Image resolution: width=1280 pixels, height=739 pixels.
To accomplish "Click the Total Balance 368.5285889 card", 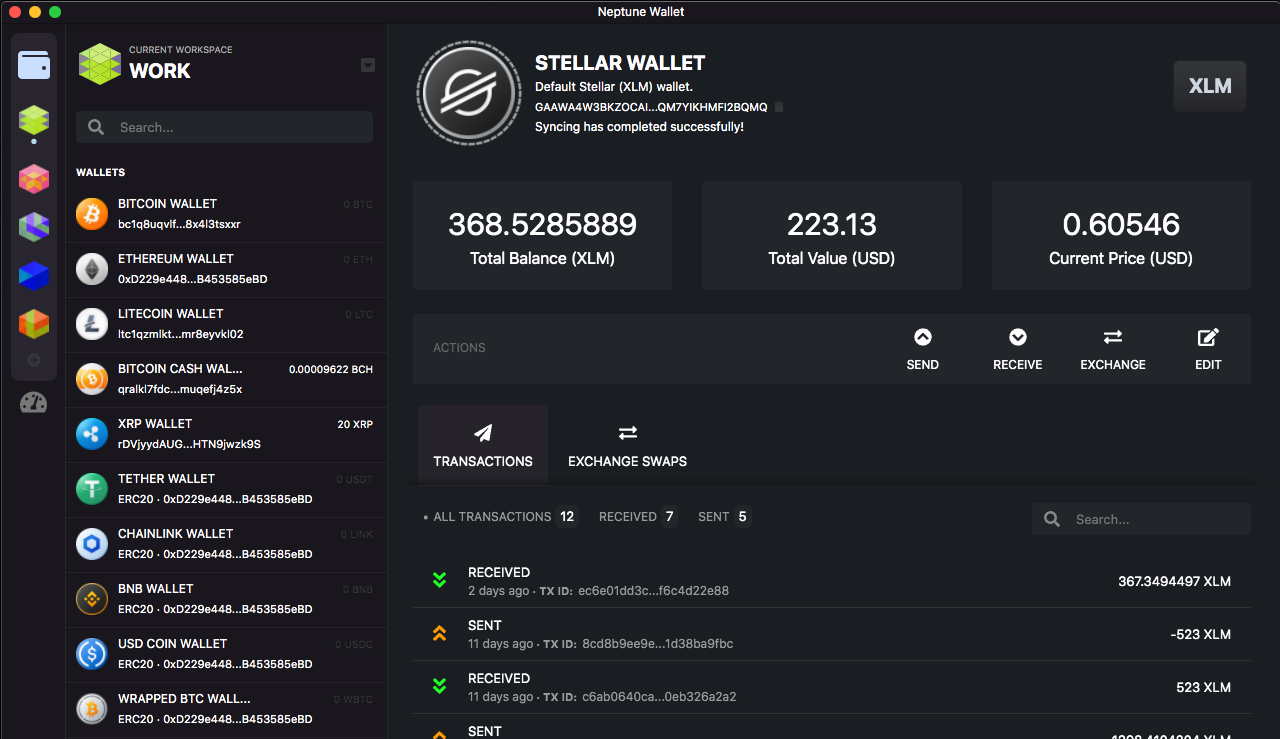I will pyautogui.click(x=542, y=236).
